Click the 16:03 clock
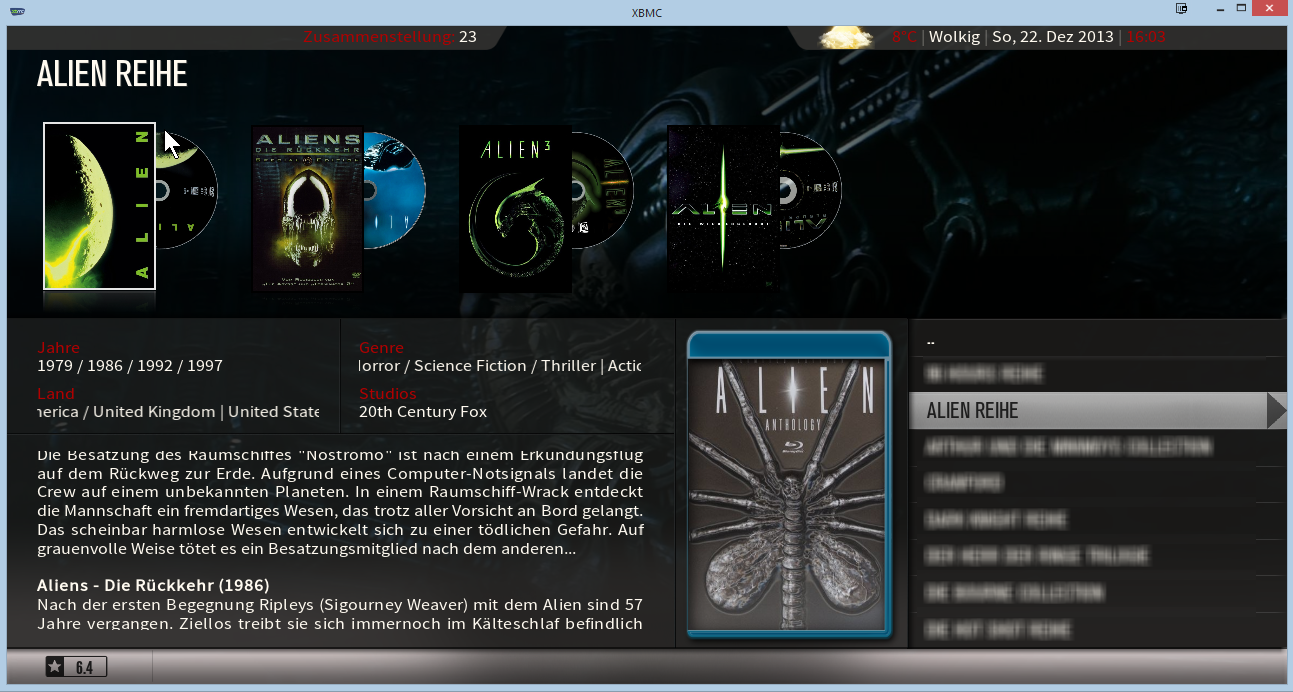Image resolution: width=1293 pixels, height=692 pixels. tap(1146, 37)
